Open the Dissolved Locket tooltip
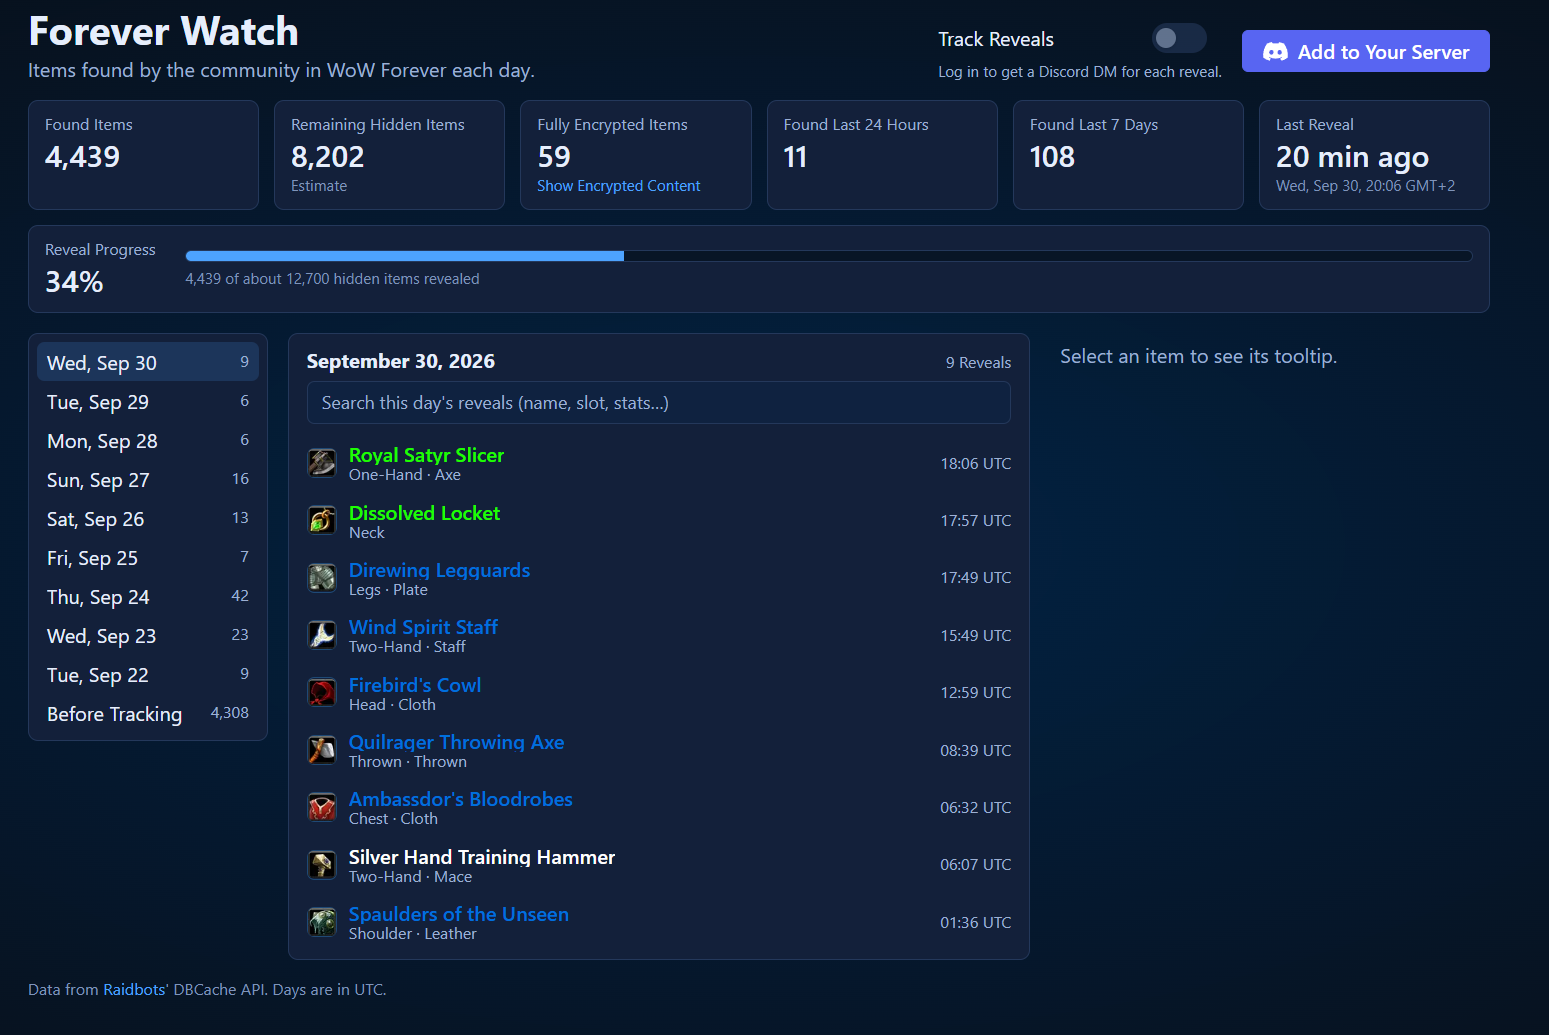The height and width of the screenshot is (1035, 1549). pos(424,513)
